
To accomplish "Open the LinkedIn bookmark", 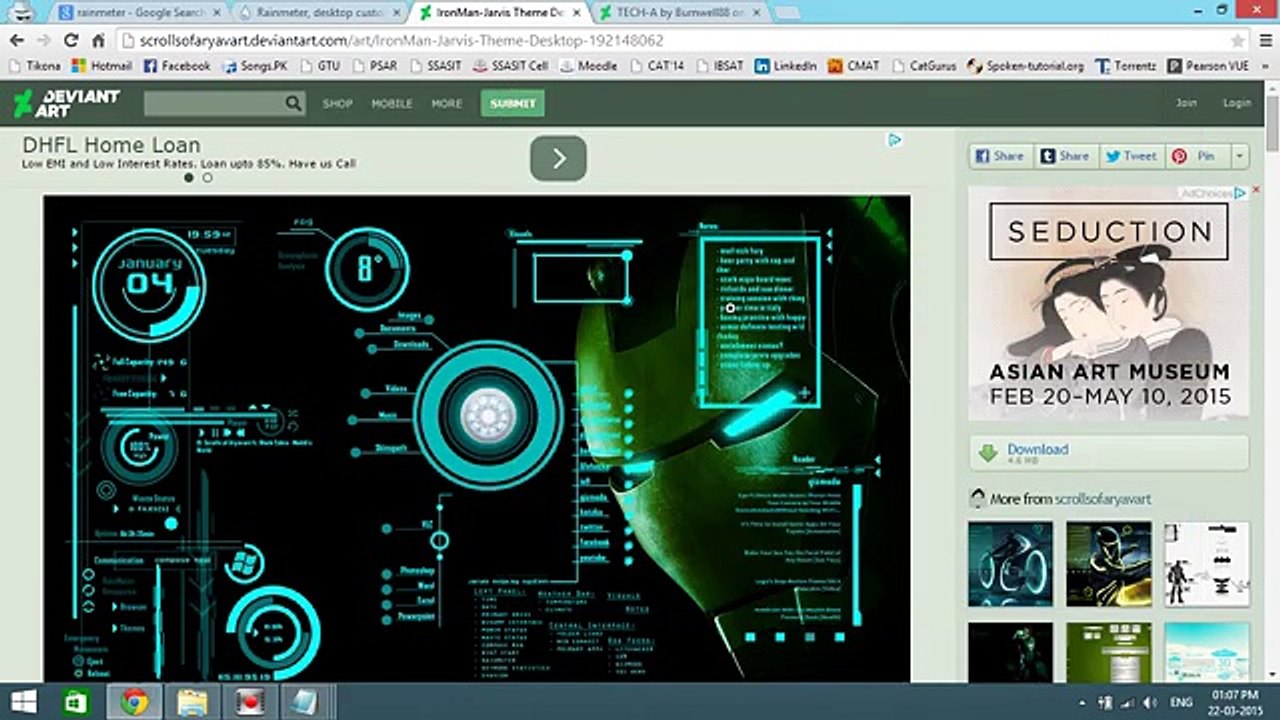I will point(786,66).
